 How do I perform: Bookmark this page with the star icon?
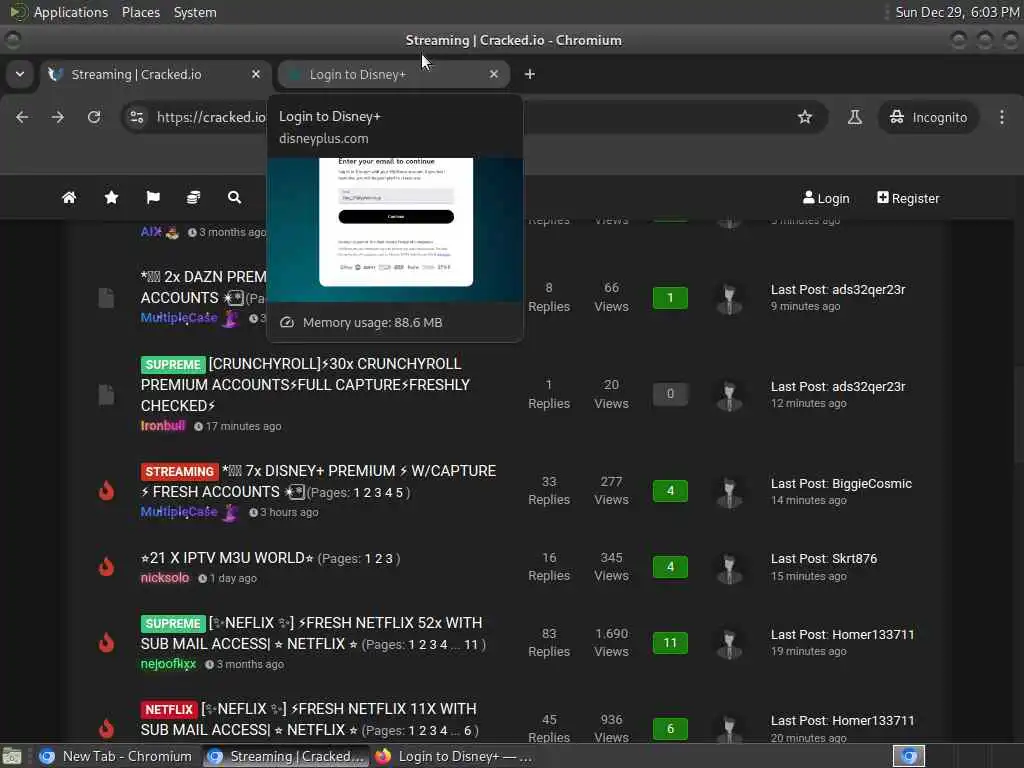click(x=805, y=117)
